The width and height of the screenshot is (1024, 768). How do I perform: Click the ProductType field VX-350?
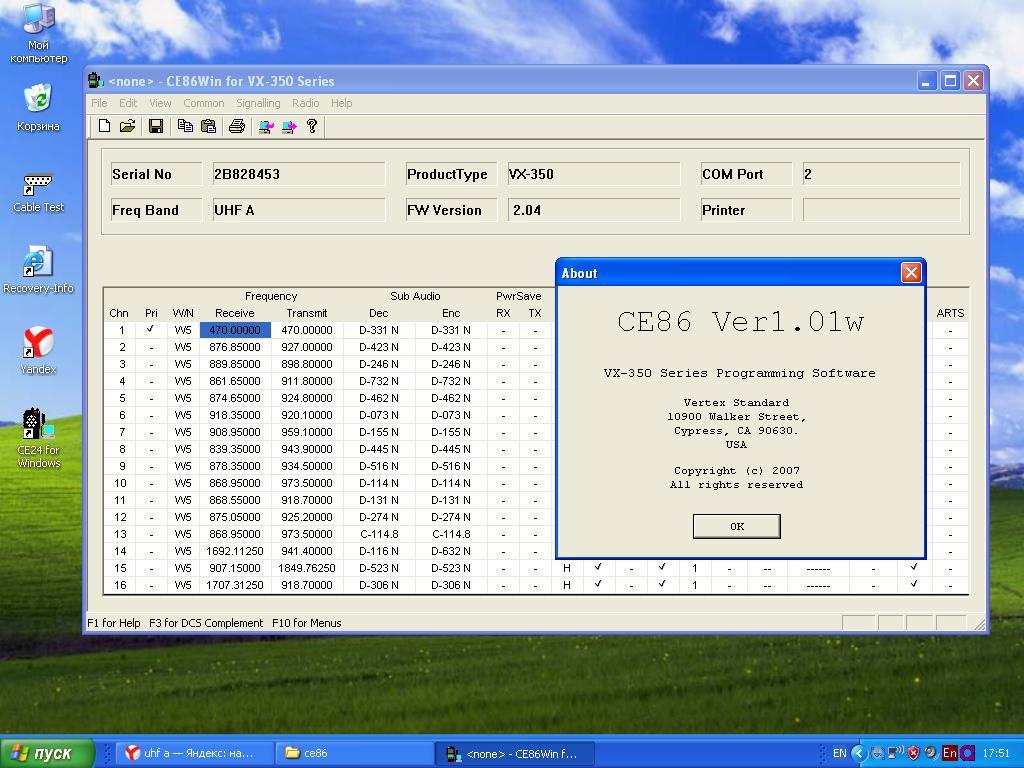594,174
